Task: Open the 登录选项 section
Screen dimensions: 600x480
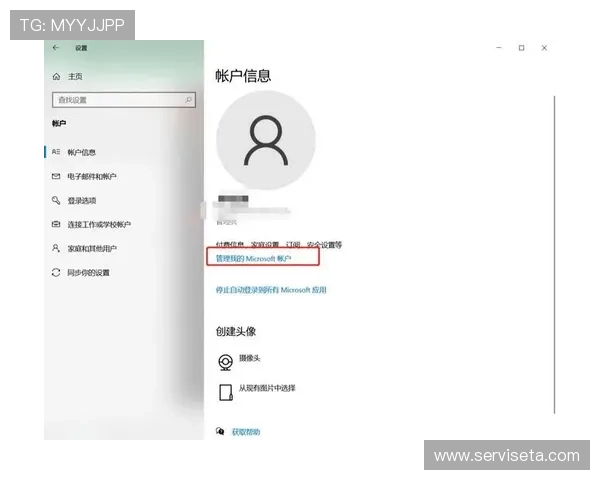Action: coord(82,200)
